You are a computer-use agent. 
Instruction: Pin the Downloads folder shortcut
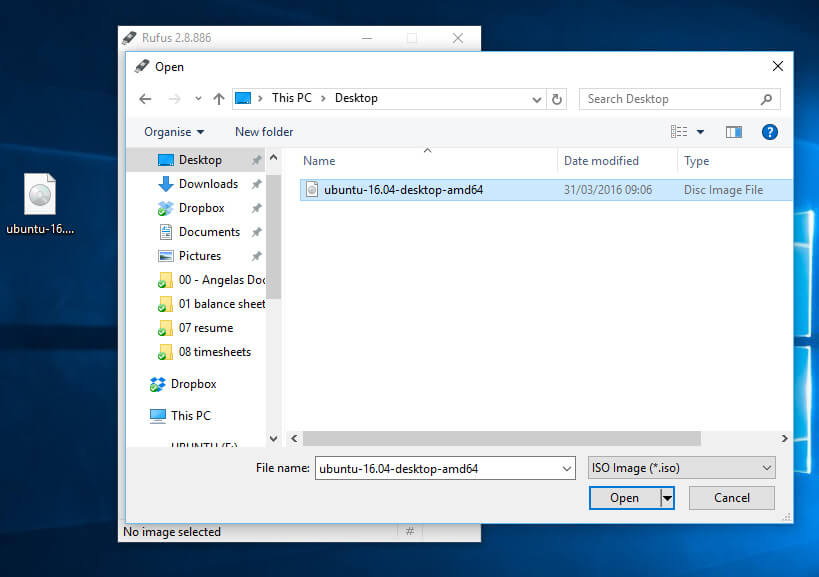257,184
